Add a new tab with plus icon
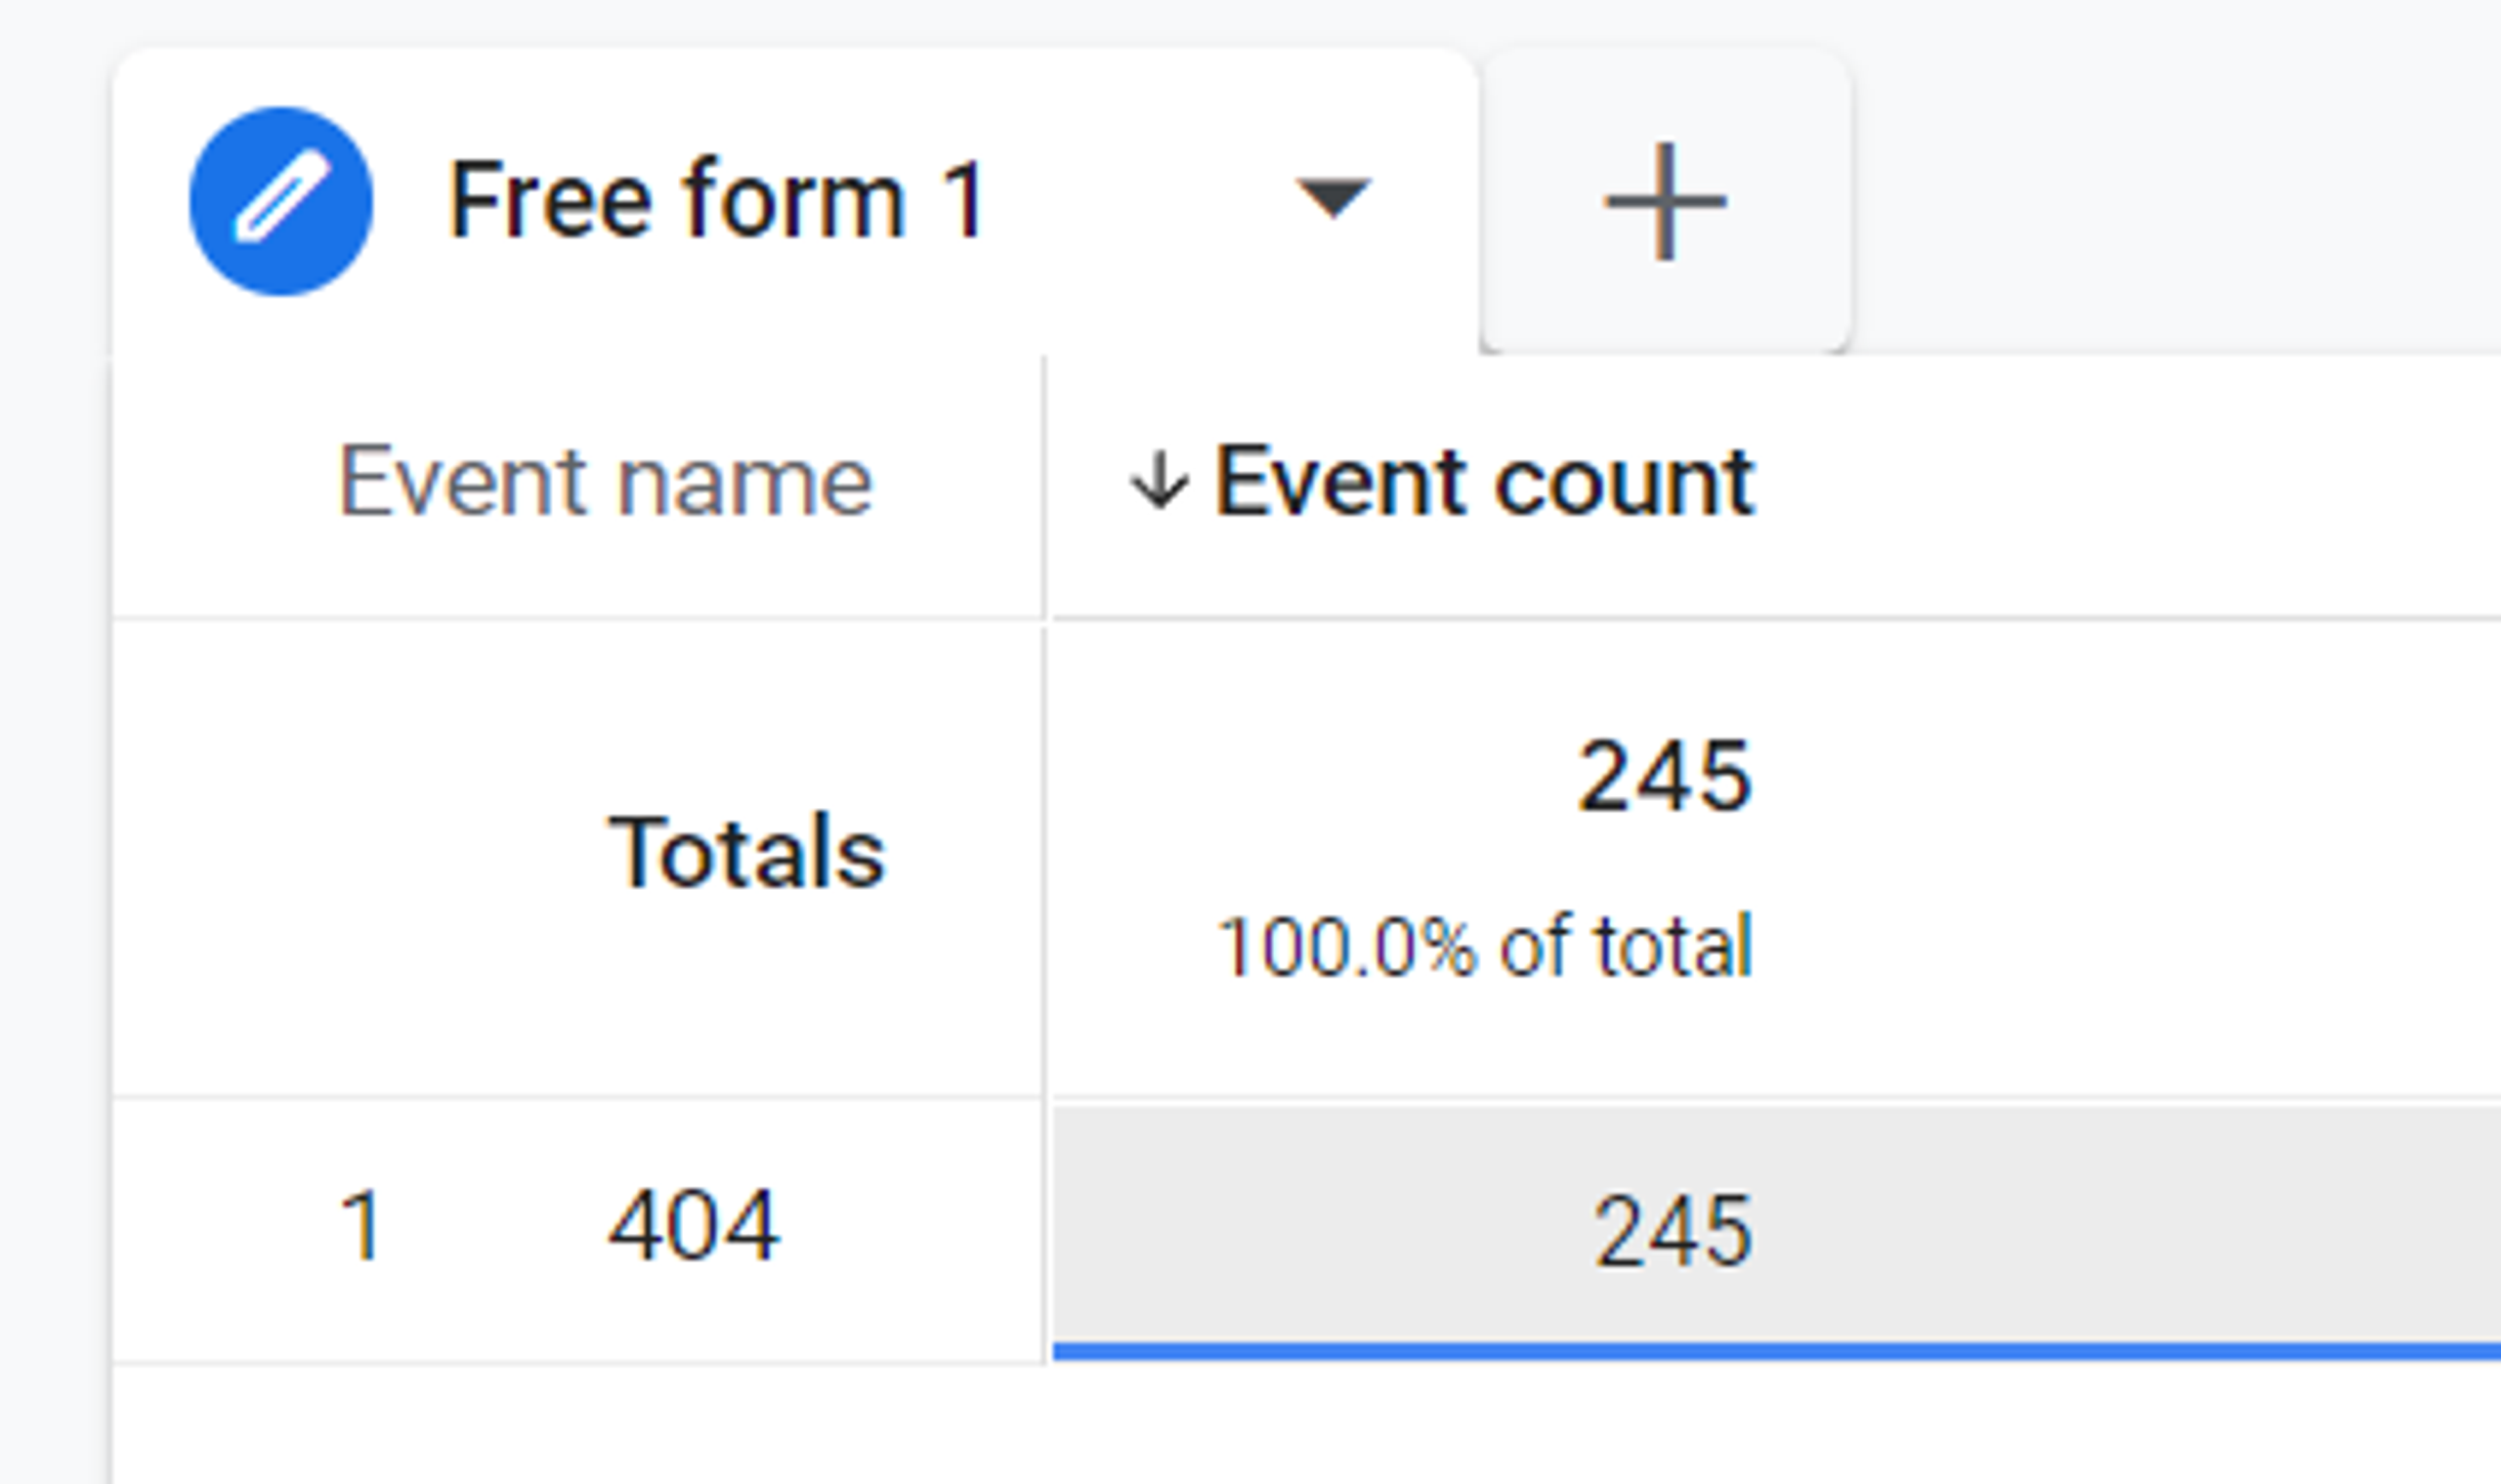This screenshot has height=1484, width=2501. (1665, 201)
